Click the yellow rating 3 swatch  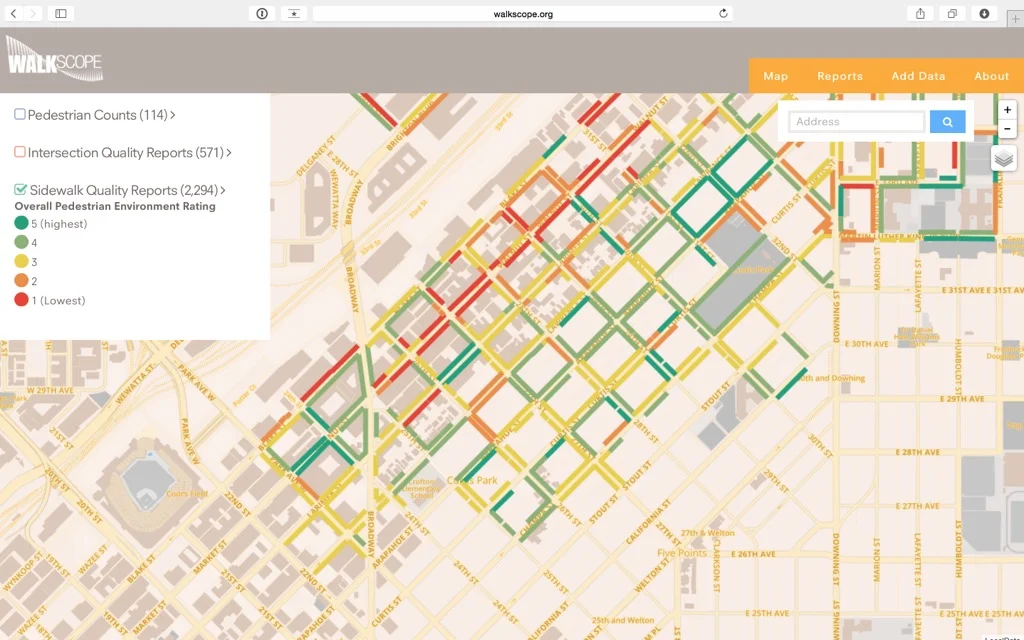[22, 261]
